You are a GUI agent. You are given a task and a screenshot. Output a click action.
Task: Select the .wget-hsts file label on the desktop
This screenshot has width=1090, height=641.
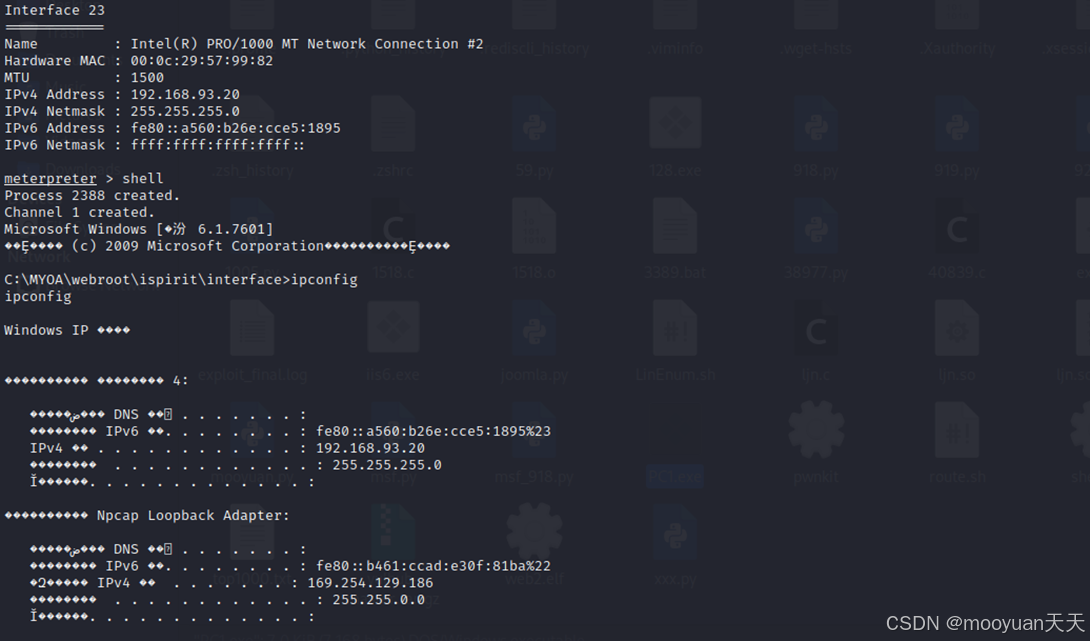815,49
